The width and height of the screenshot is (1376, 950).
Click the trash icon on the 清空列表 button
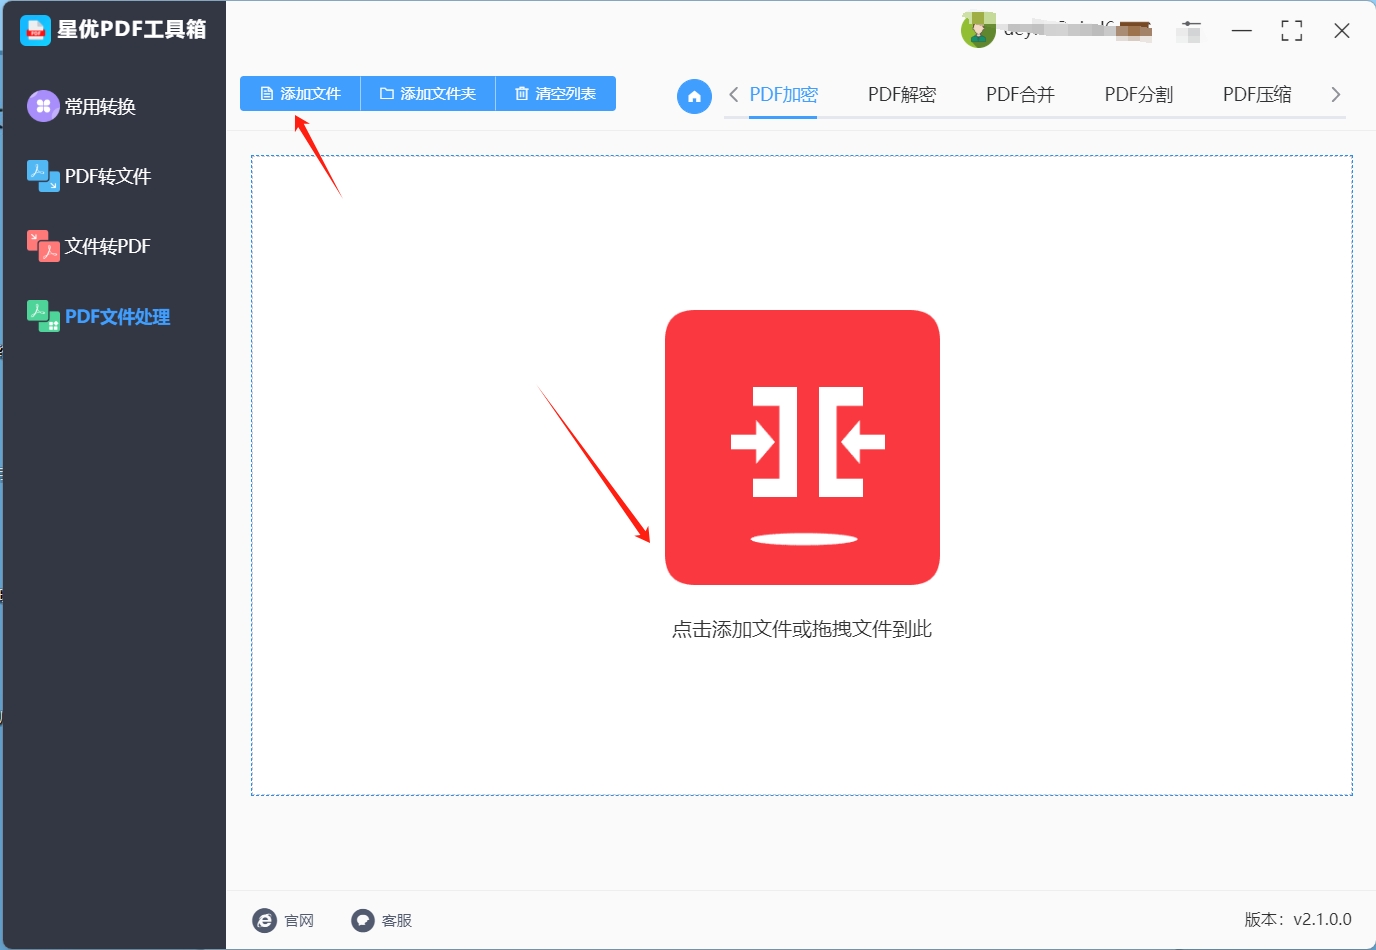(x=522, y=94)
